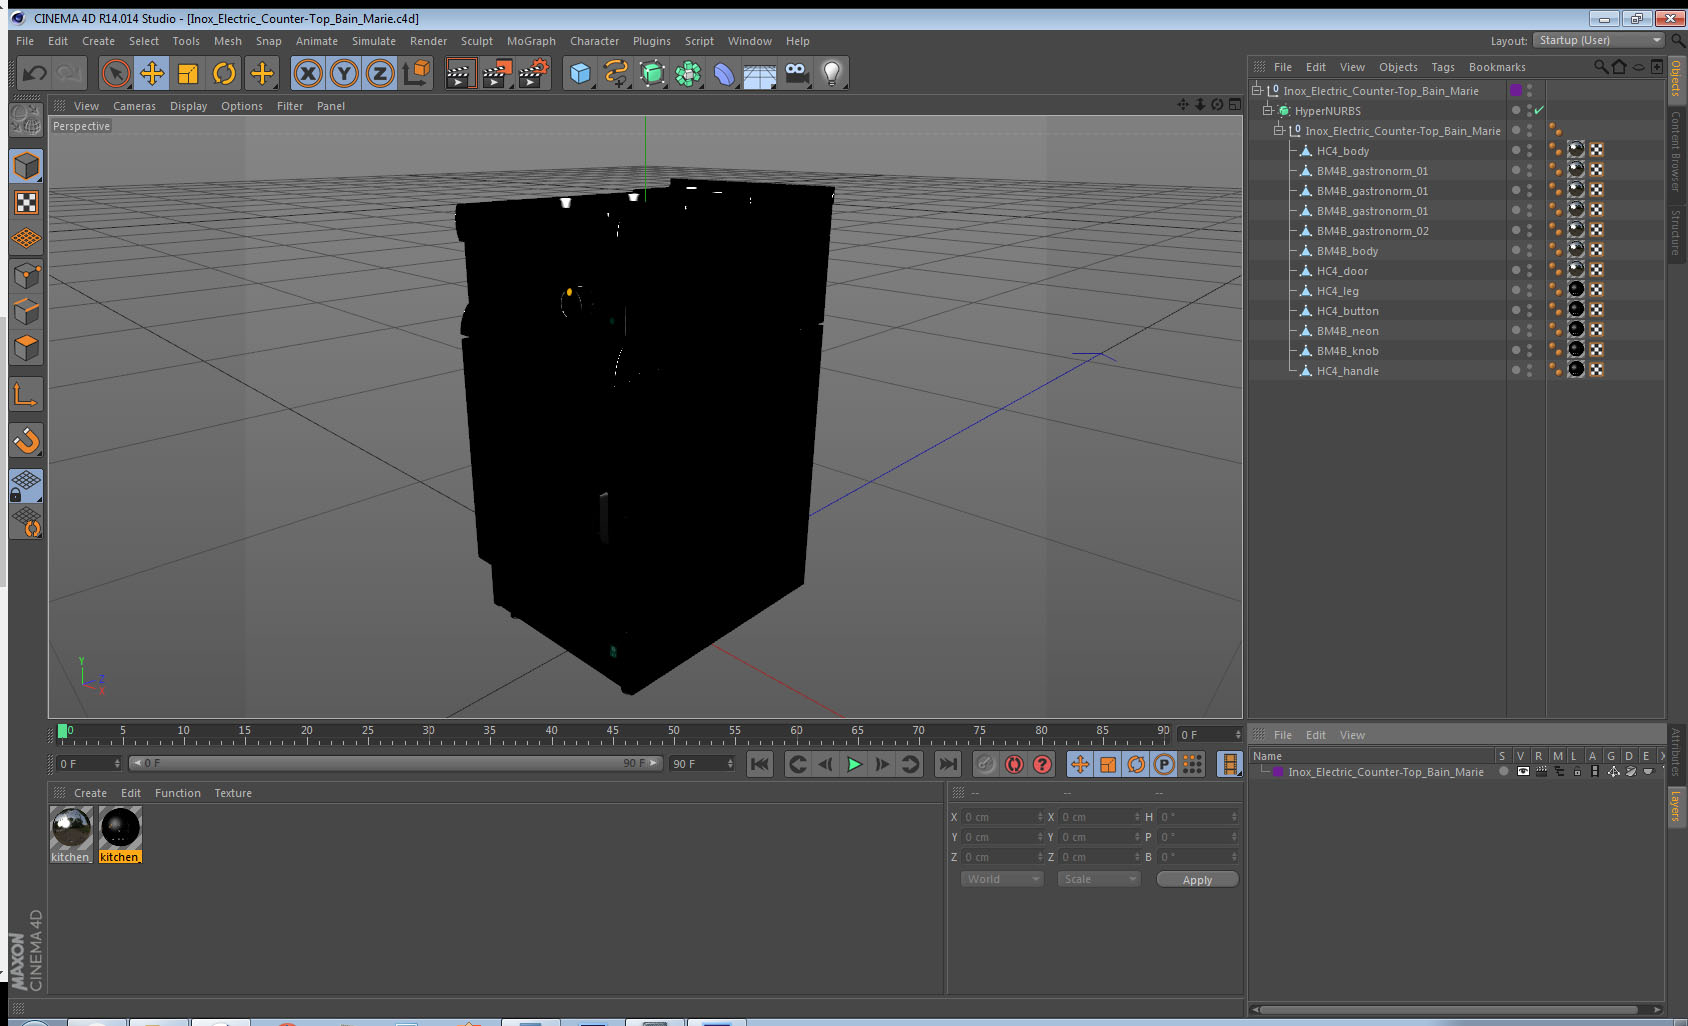1688x1026 pixels.
Task: Open the Scale mode dropdown
Action: click(x=1099, y=879)
